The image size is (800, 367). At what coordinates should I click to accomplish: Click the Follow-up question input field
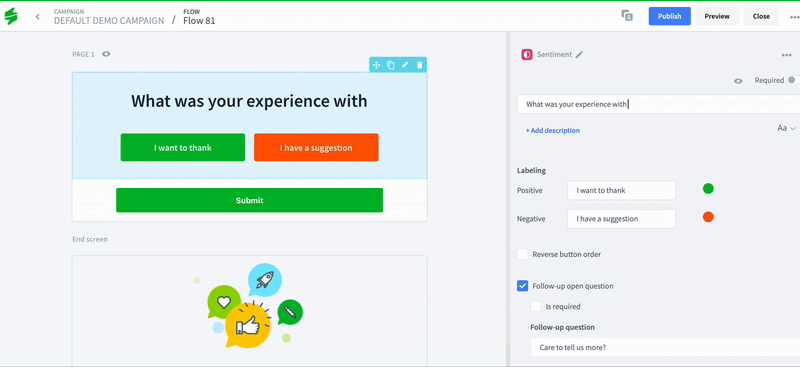665,348
